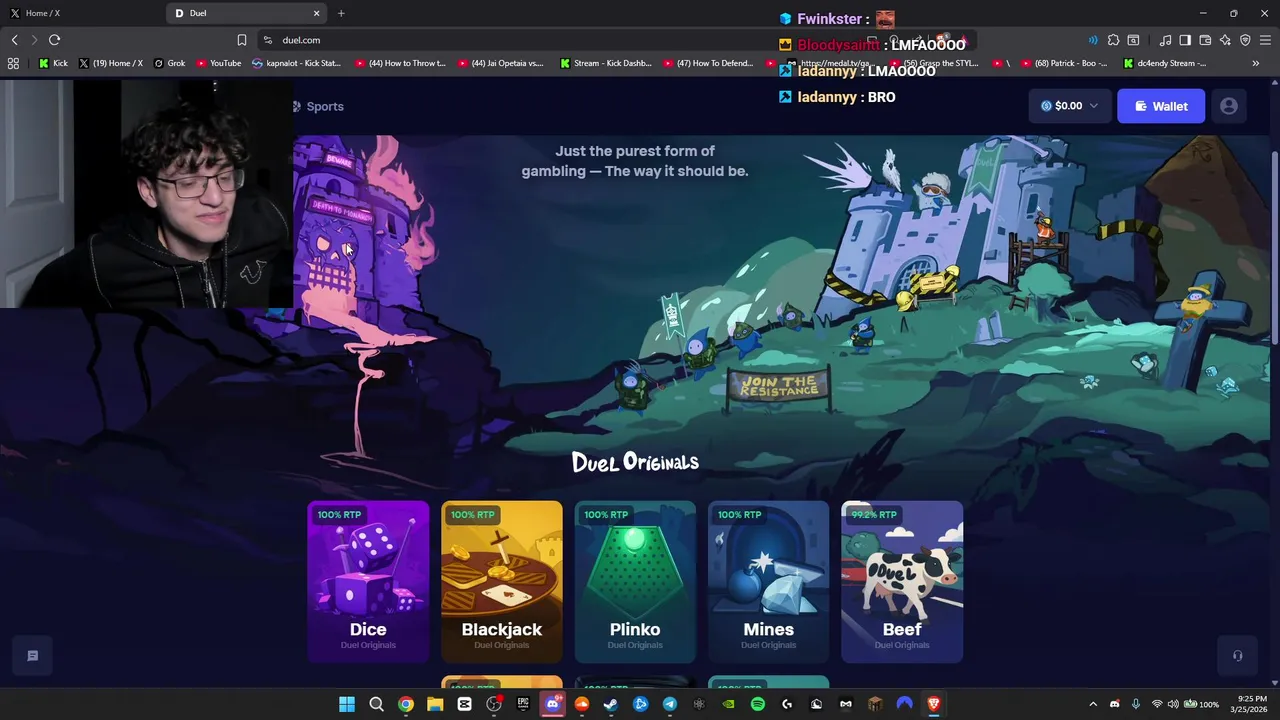The height and width of the screenshot is (720, 1280).
Task: Show more bookmarks chevron
Action: (1255, 63)
